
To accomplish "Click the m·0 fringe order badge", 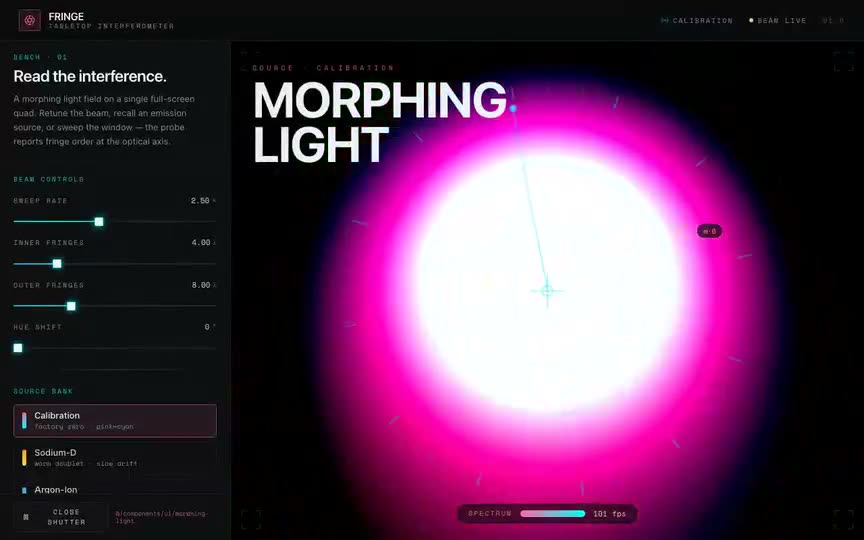I will tap(710, 231).
